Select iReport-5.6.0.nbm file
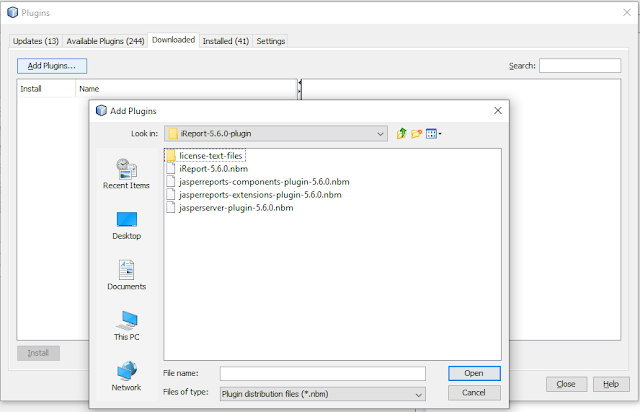Viewport: 640px width, 412px height. 207,169
